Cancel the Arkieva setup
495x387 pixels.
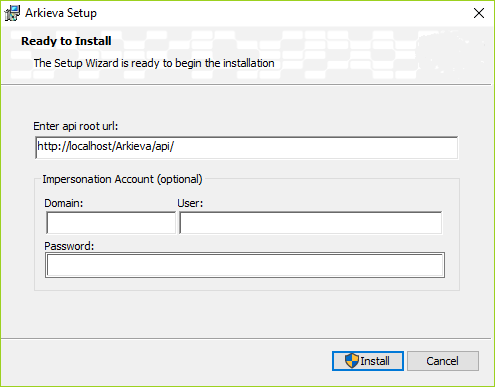pos(443,361)
